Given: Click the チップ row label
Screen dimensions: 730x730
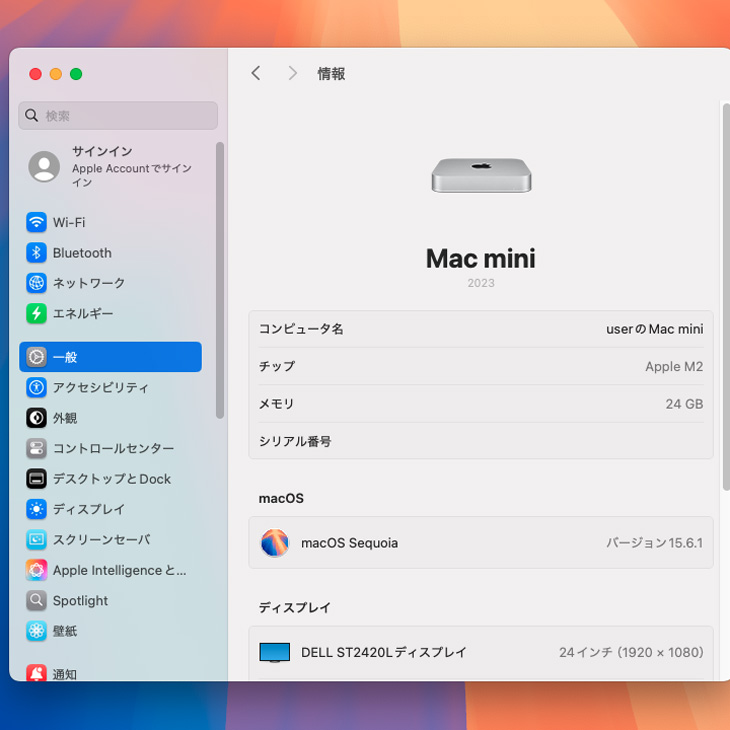Looking at the screenshot, I should (277, 366).
